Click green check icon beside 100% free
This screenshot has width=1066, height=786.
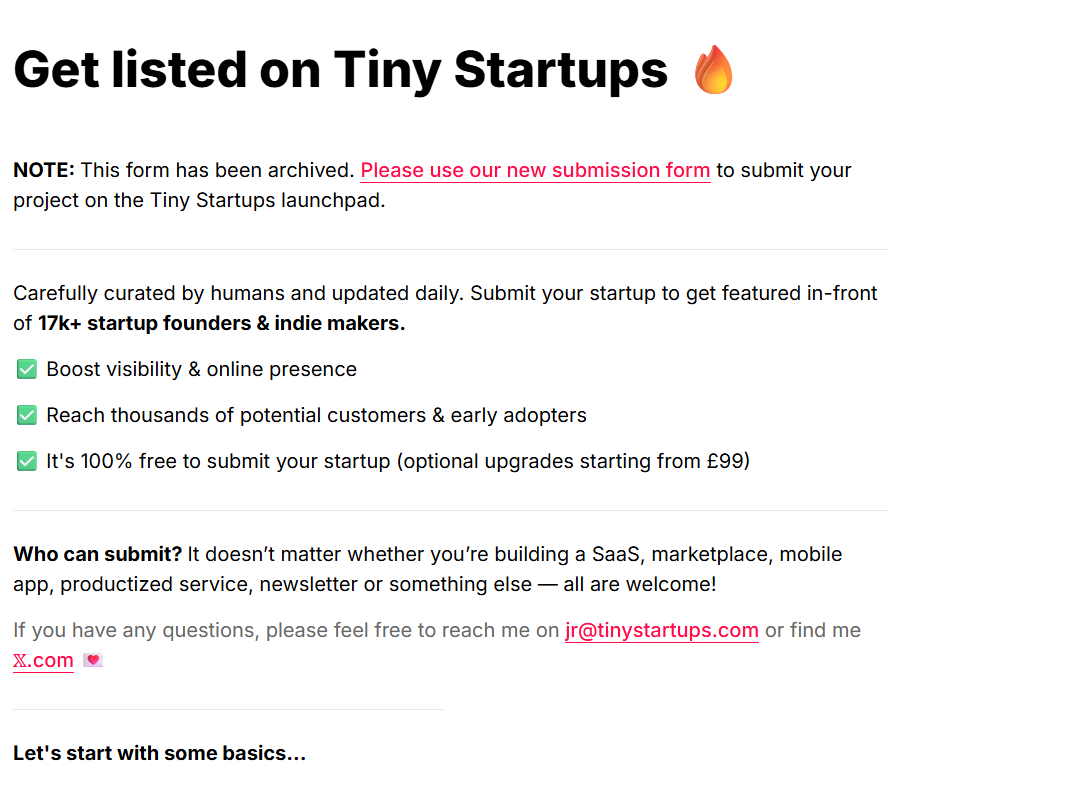click(27, 461)
